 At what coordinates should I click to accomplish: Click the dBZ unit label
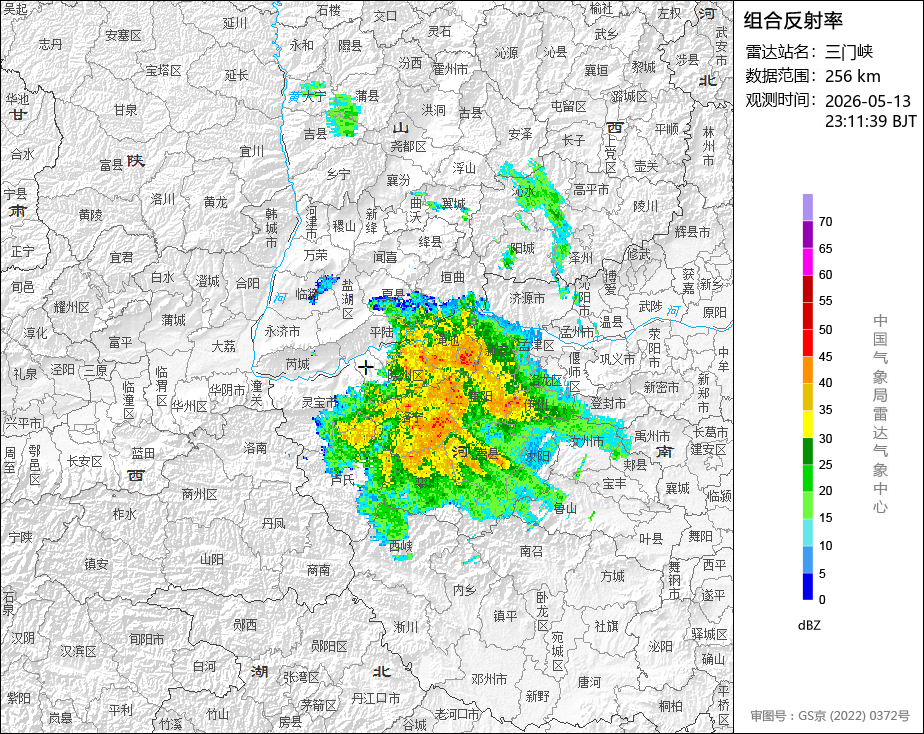[x=809, y=626]
